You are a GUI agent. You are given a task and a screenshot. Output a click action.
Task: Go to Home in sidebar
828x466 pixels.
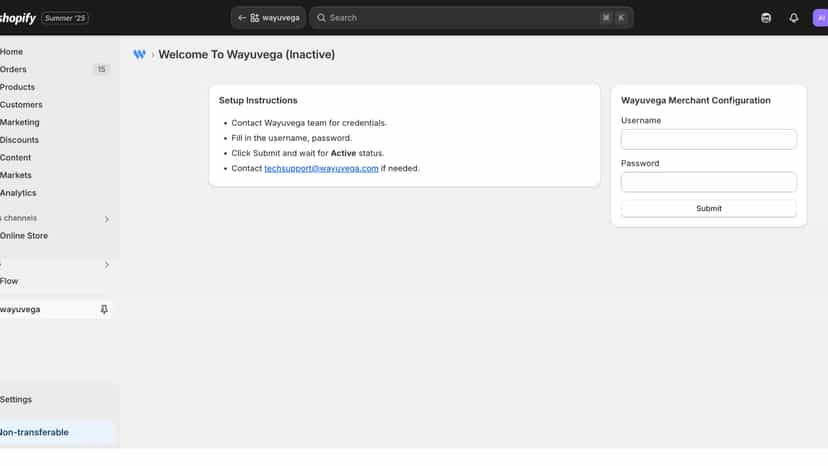(12, 52)
